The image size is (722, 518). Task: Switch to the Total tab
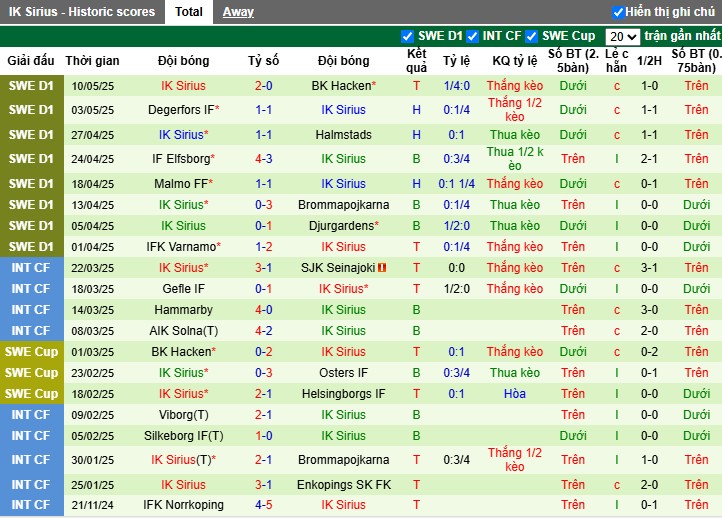click(189, 12)
